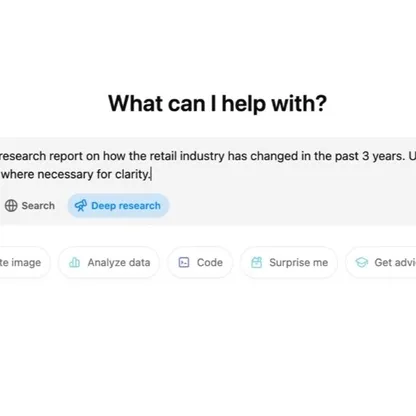Image resolution: width=416 pixels, height=416 pixels.
Task: Toggle off the Deep research pill
Action: click(x=118, y=206)
